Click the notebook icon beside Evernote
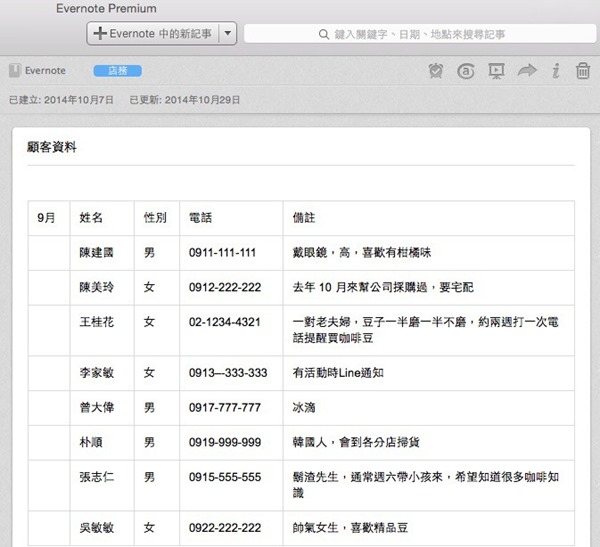The width and height of the screenshot is (600, 547). click(x=14, y=71)
